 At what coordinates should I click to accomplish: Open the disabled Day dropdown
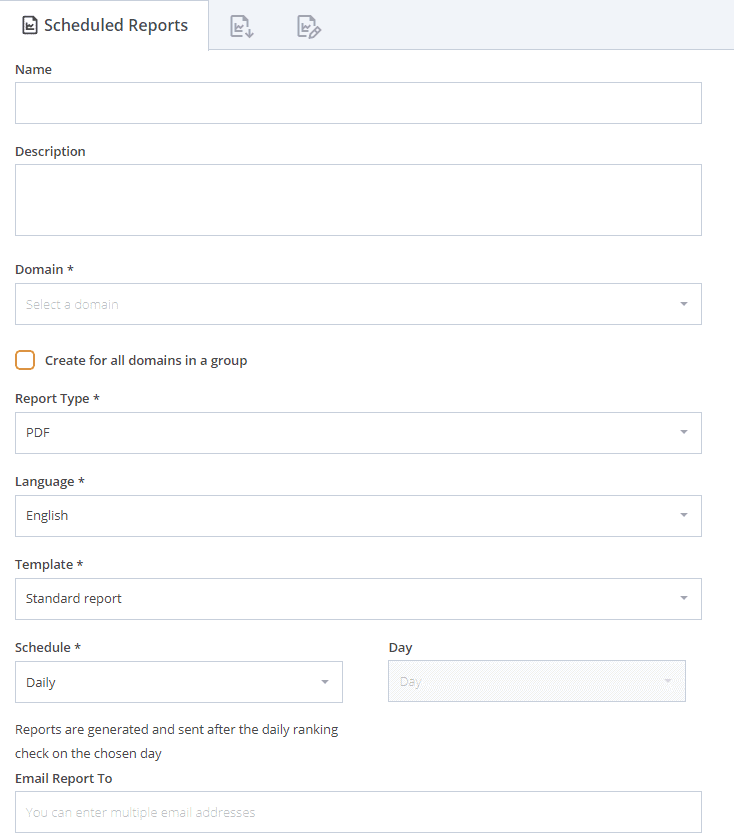point(537,681)
